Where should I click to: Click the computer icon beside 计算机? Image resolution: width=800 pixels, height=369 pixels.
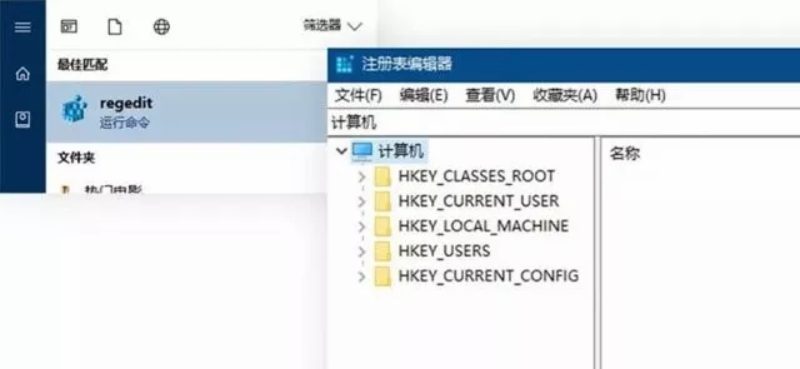pos(363,152)
